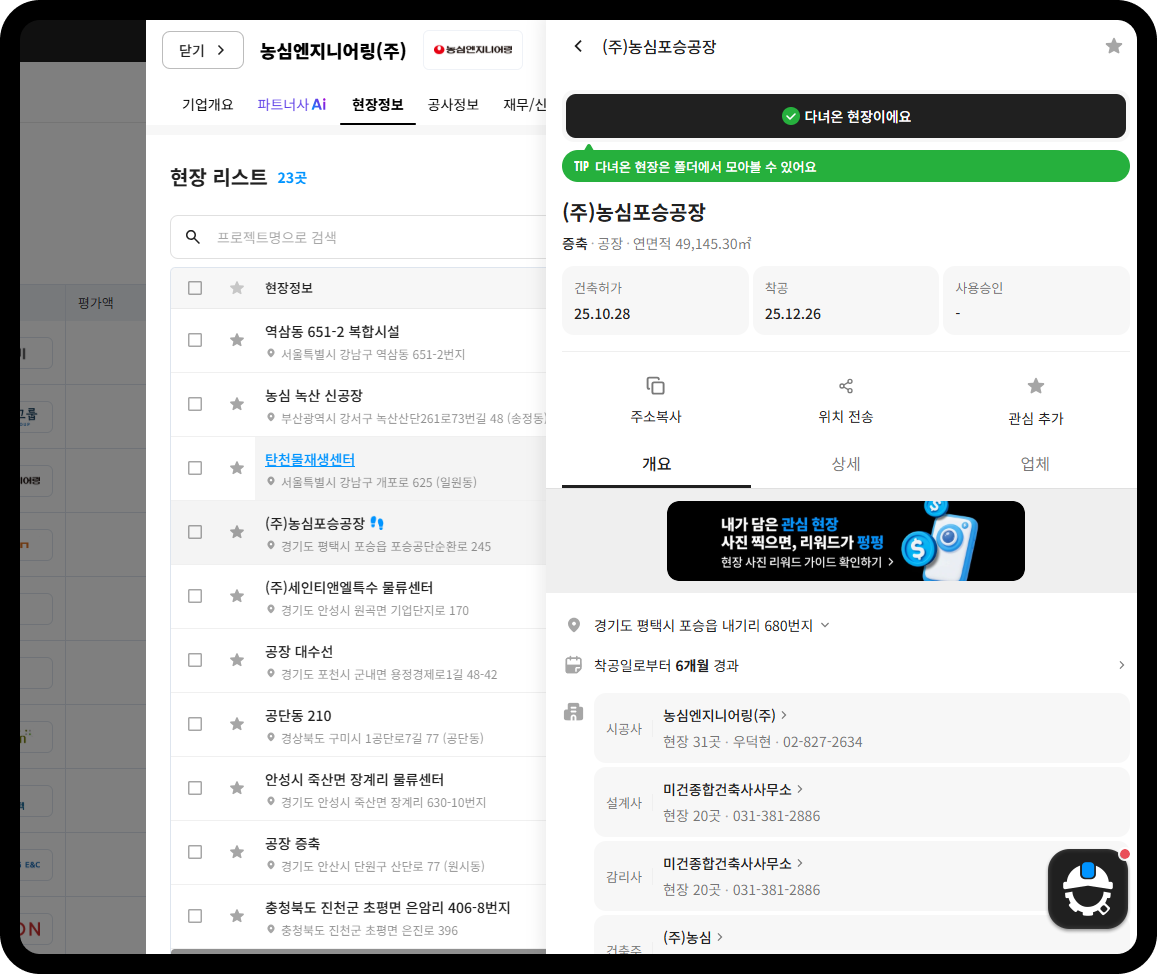1157x974 pixels.
Task: Click the location pin icon by 경기도 평택시 address
Action: [x=573, y=626]
